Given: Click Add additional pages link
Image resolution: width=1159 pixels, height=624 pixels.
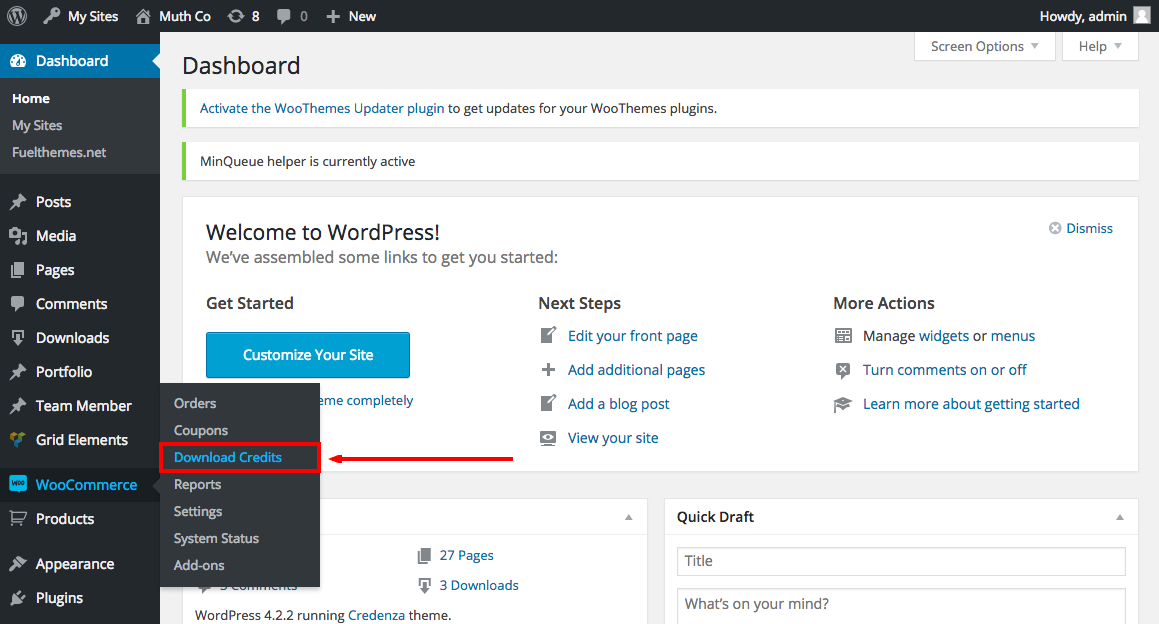Looking at the screenshot, I should click(636, 370).
